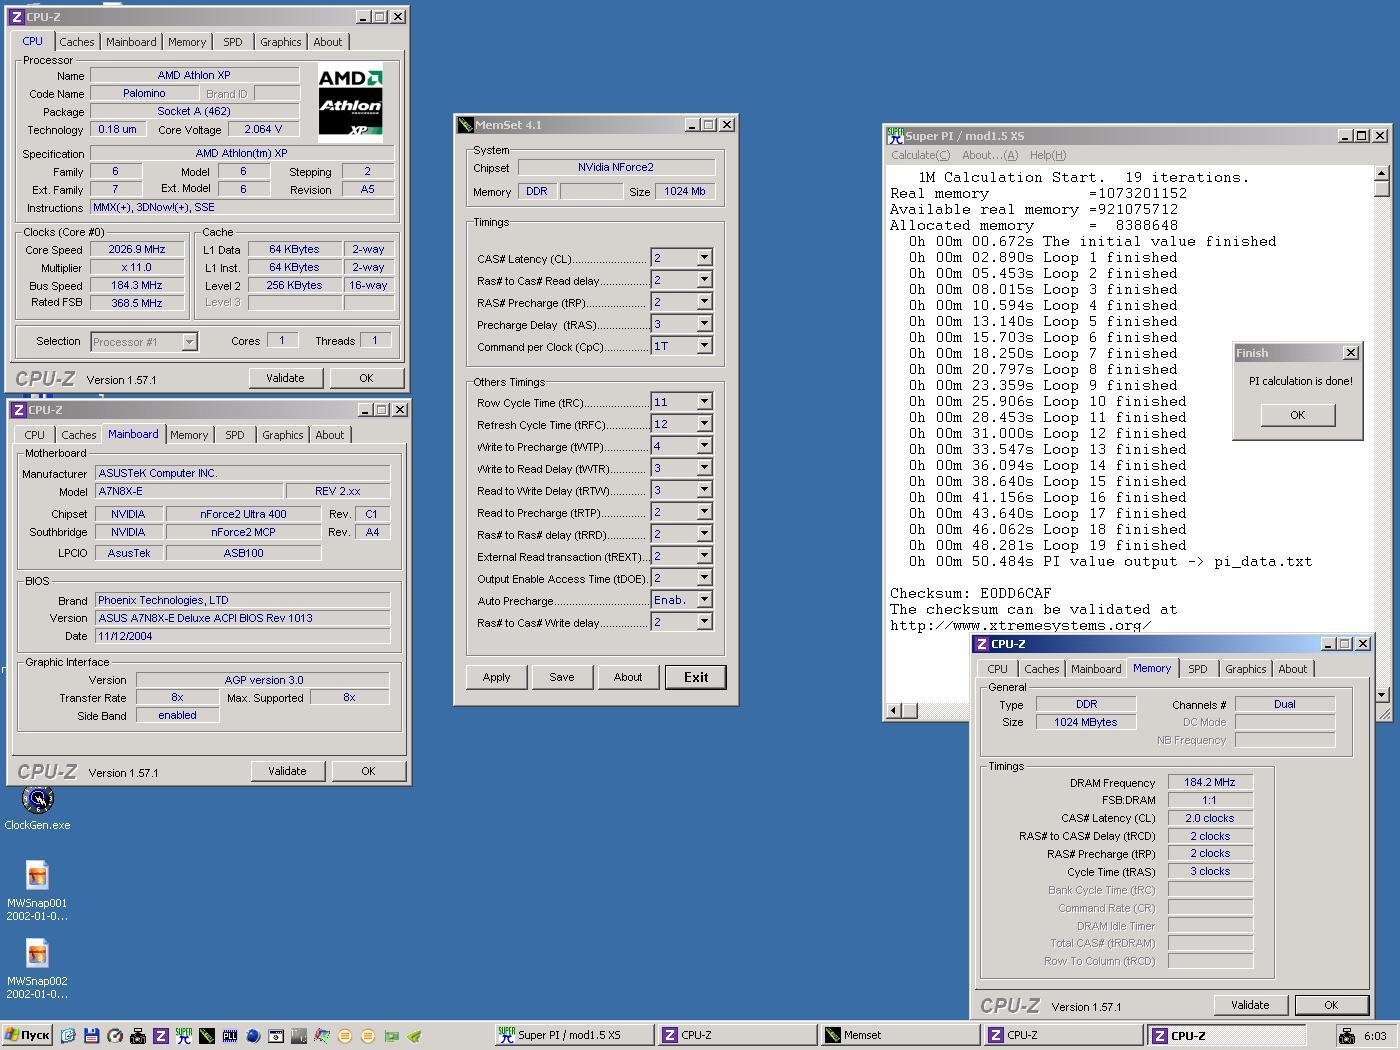Open About...(A) menu in Super PI
The image size is (1400, 1050).
(990, 155)
